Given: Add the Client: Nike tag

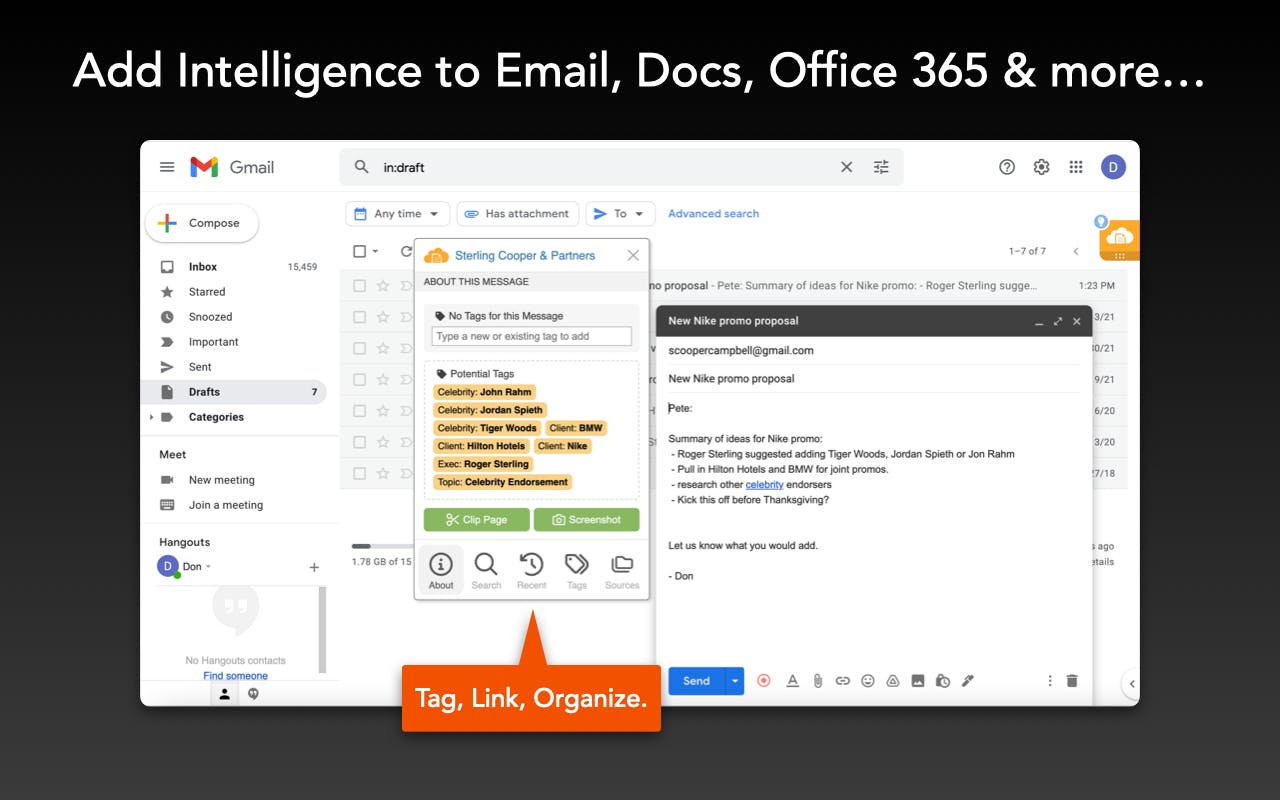Looking at the screenshot, I should pyautogui.click(x=562, y=446).
